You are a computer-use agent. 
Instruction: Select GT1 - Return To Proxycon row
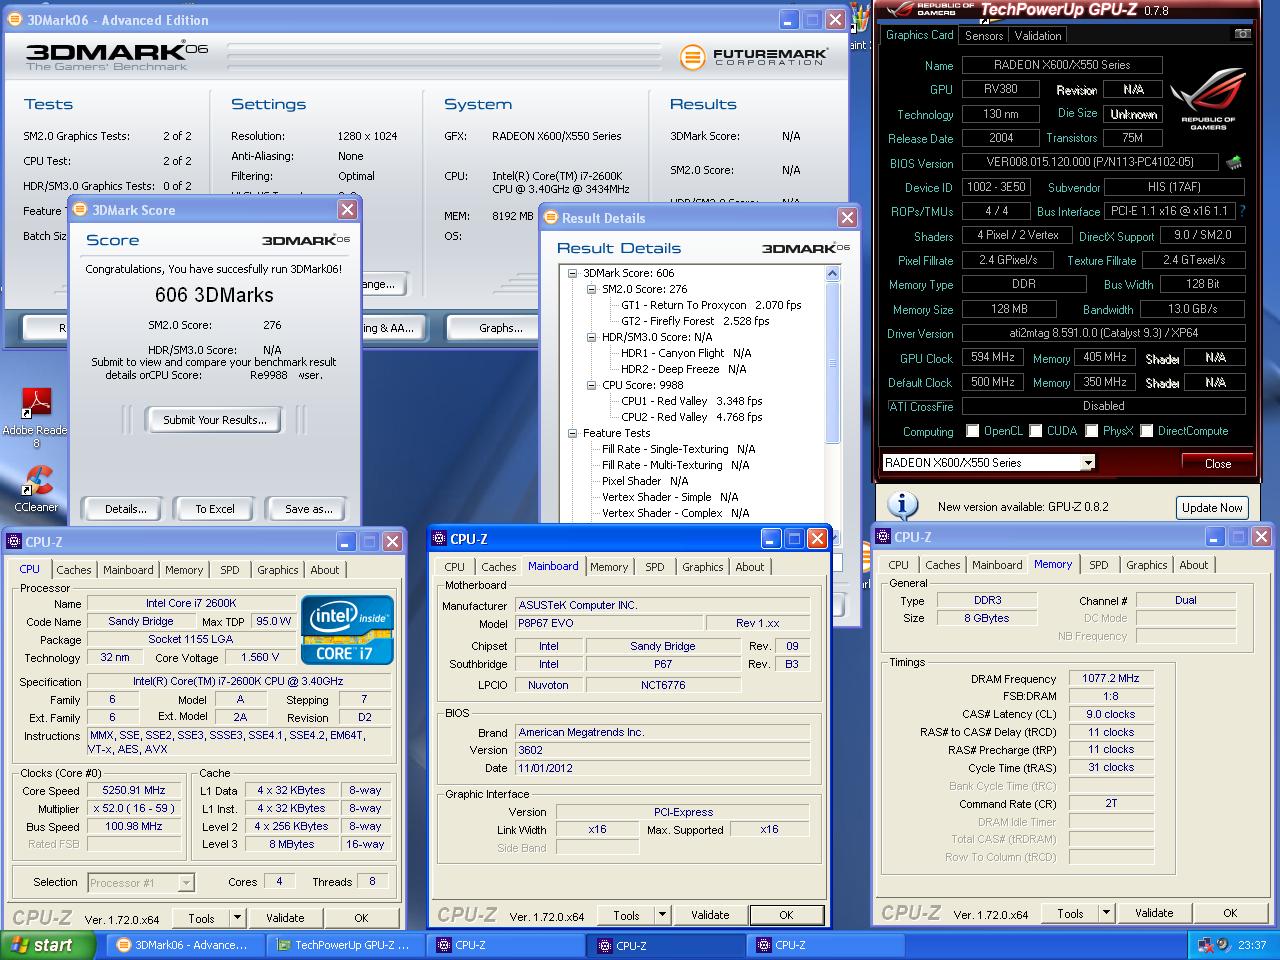pyautogui.click(x=711, y=305)
